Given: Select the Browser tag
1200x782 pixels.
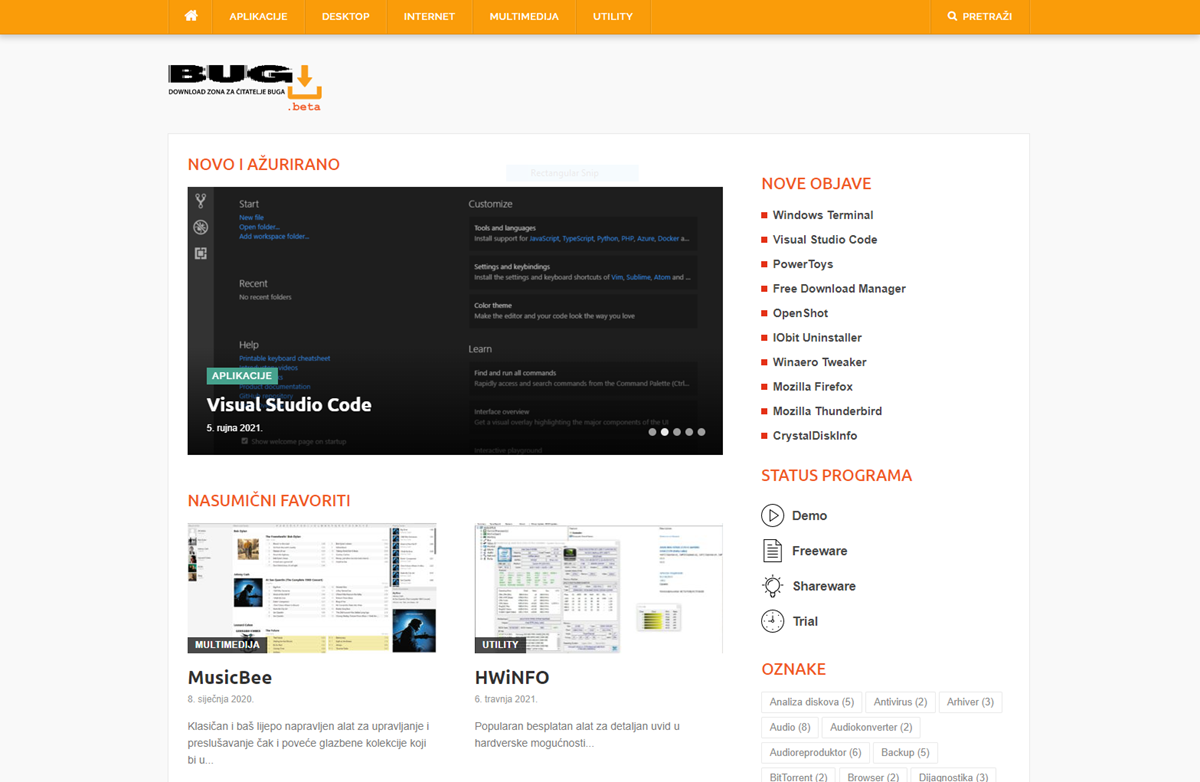Looking at the screenshot, I should (873, 777).
